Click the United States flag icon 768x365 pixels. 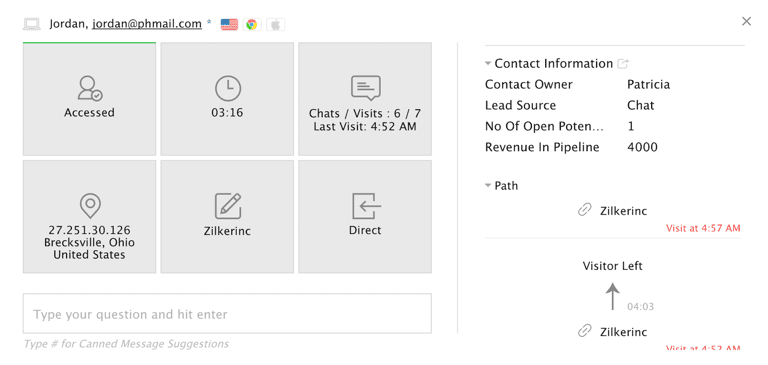click(229, 24)
